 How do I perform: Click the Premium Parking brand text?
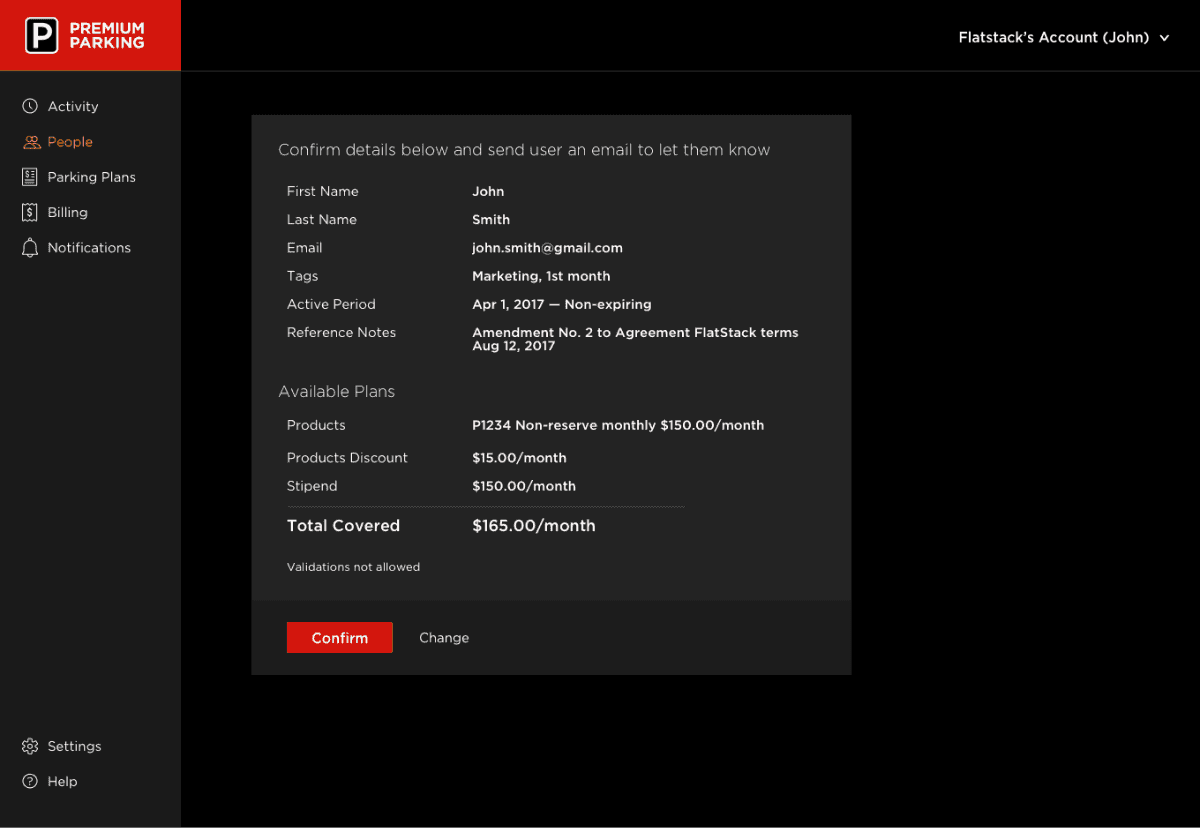(x=107, y=36)
